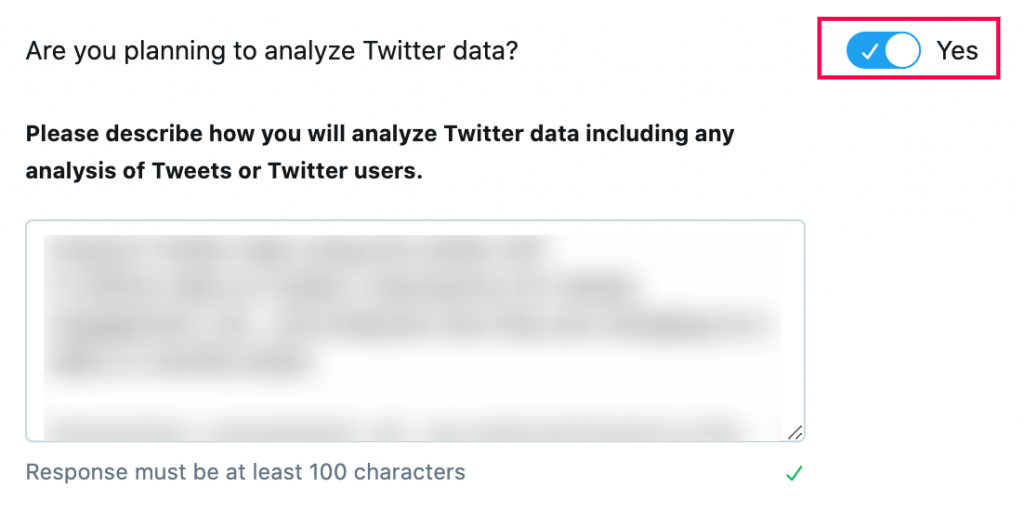Click the empty gap between blurred paragraphs
Image resolution: width=1024 pixels, height=526 pixels.
411,397
